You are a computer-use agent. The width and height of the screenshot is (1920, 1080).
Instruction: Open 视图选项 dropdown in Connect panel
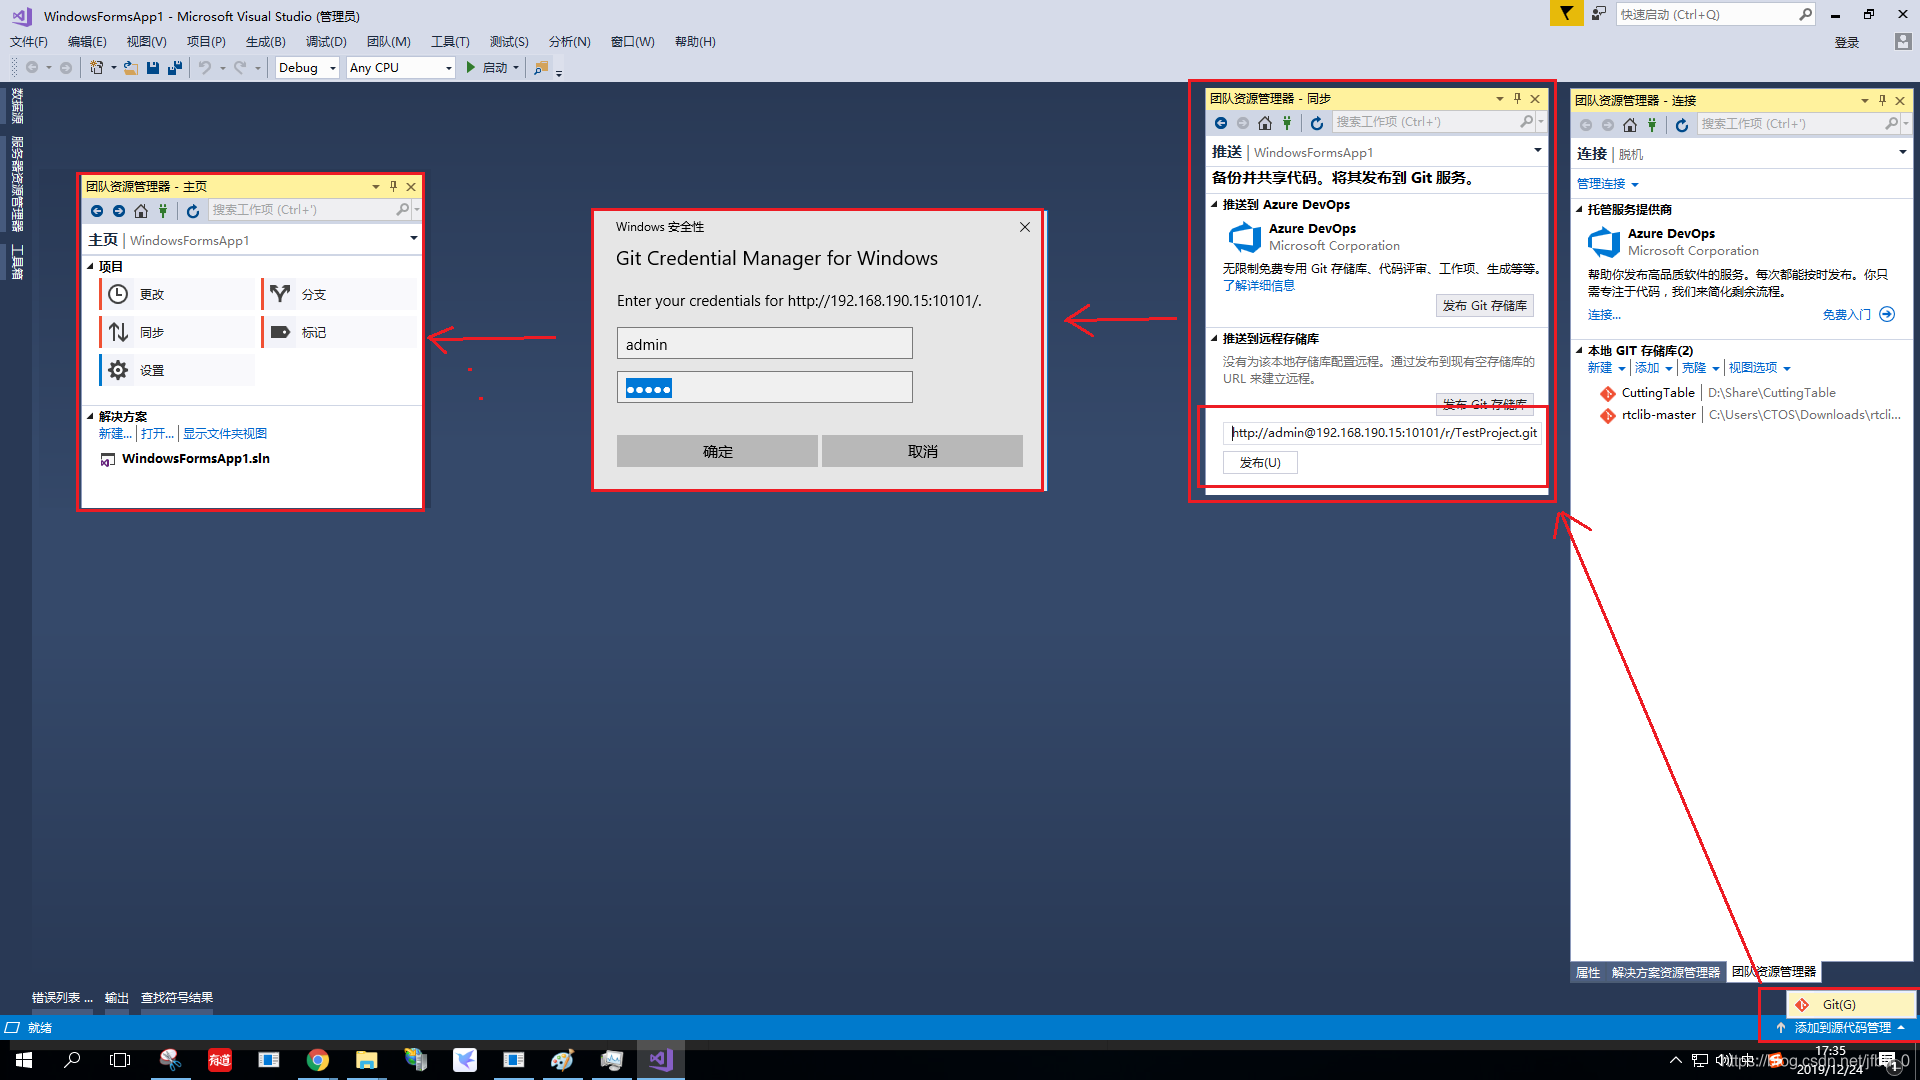click(x=1760, y=368)
